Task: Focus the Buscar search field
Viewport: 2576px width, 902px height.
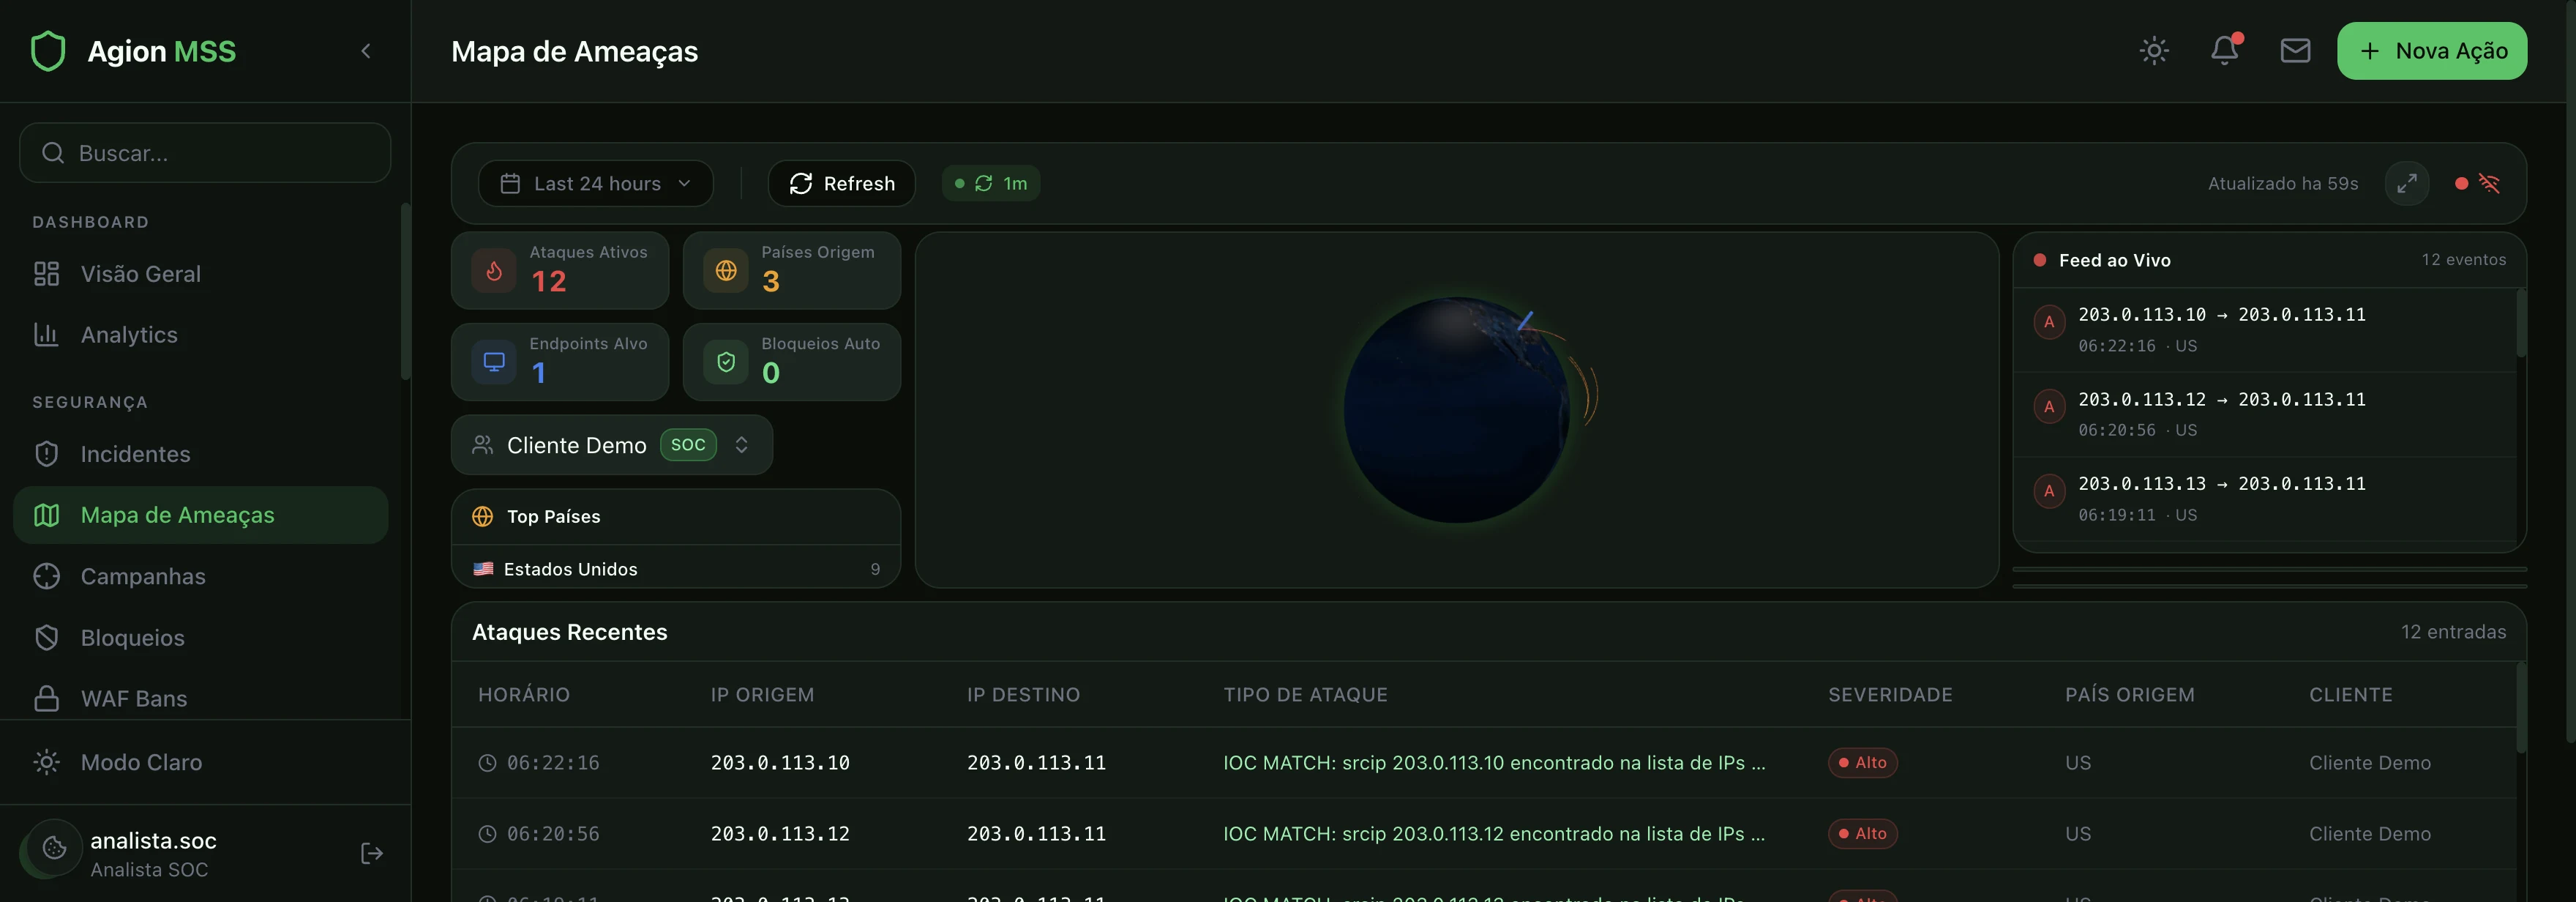Action: pos(205,153)
